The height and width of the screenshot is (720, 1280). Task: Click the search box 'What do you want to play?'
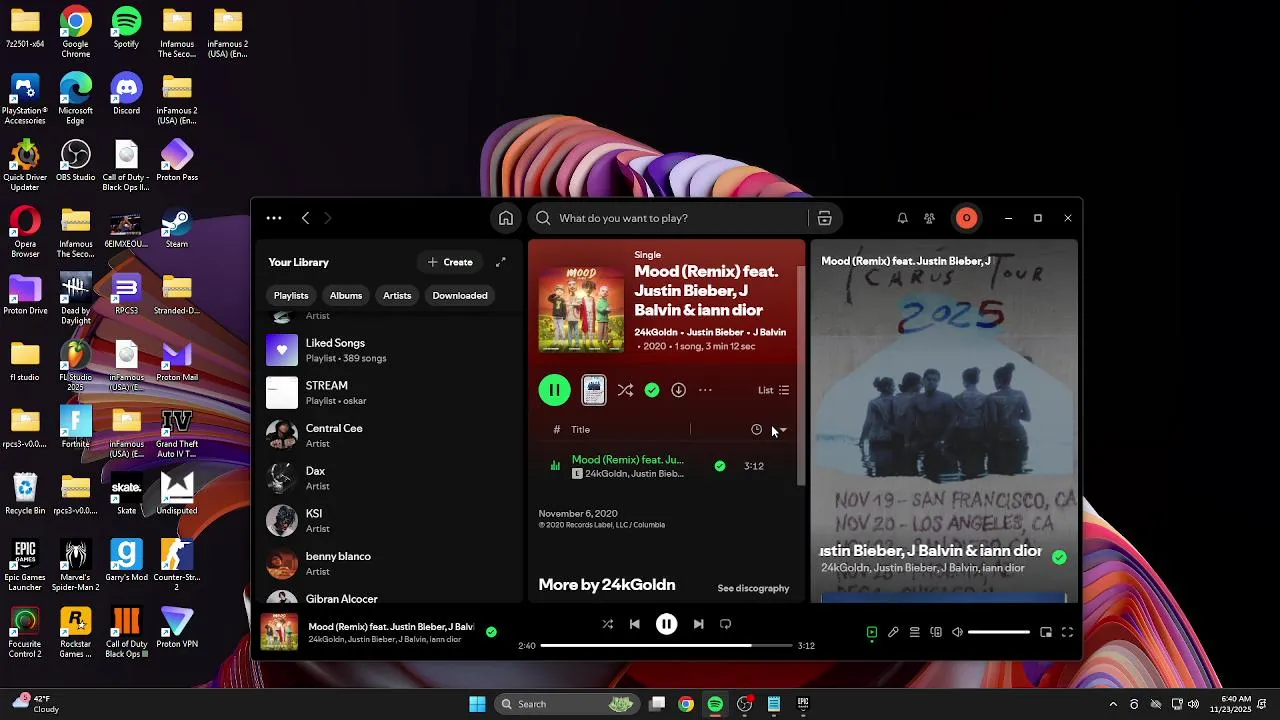click(669, 218)
